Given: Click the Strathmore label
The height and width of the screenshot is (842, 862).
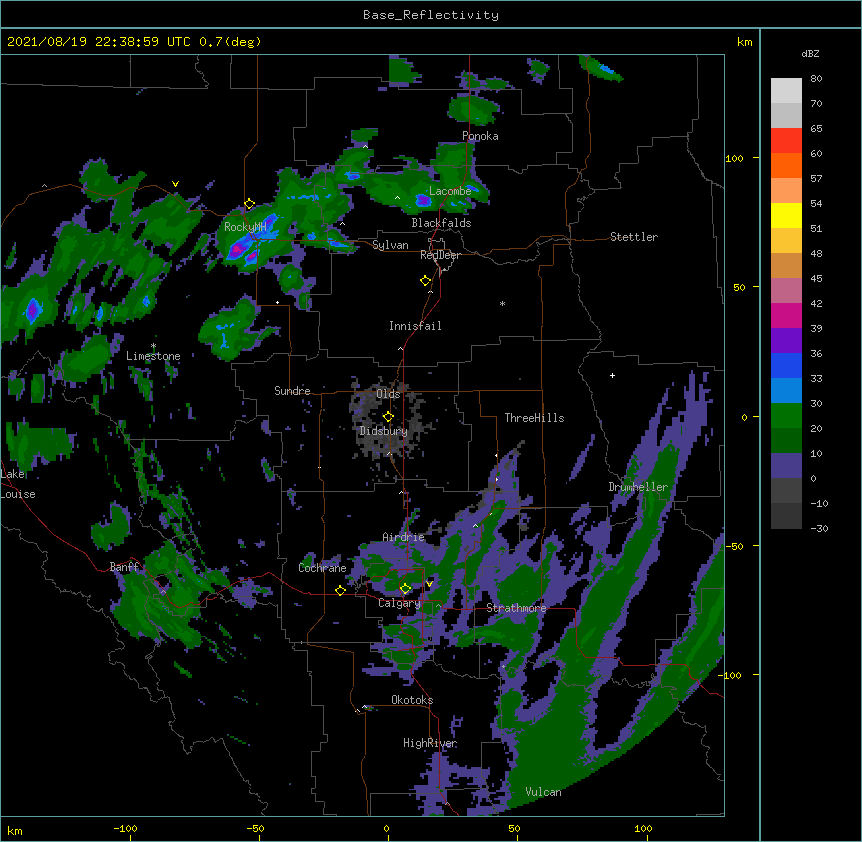Looking at the screenshot, I should coord(516,608).
